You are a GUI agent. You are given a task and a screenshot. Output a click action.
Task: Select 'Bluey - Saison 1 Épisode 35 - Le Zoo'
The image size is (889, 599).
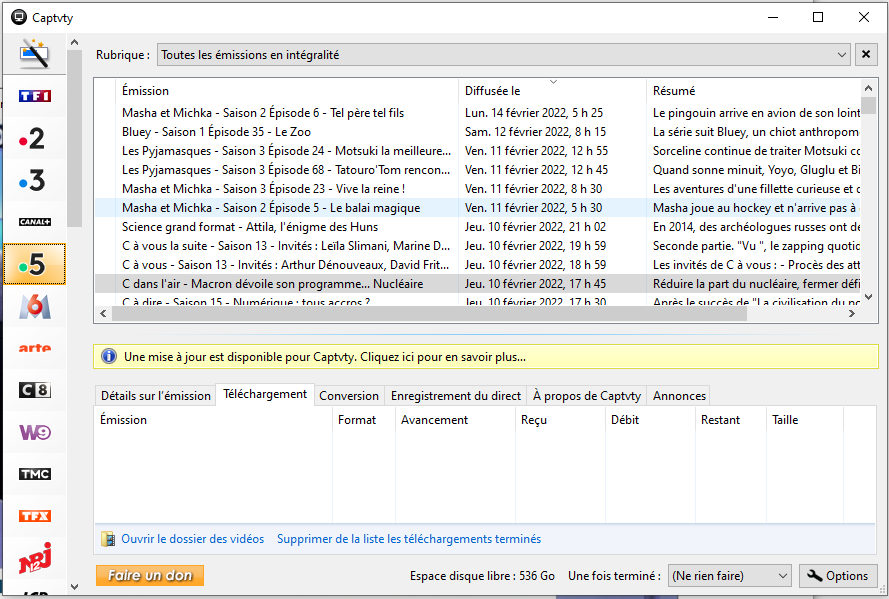[x=477, y=132]
